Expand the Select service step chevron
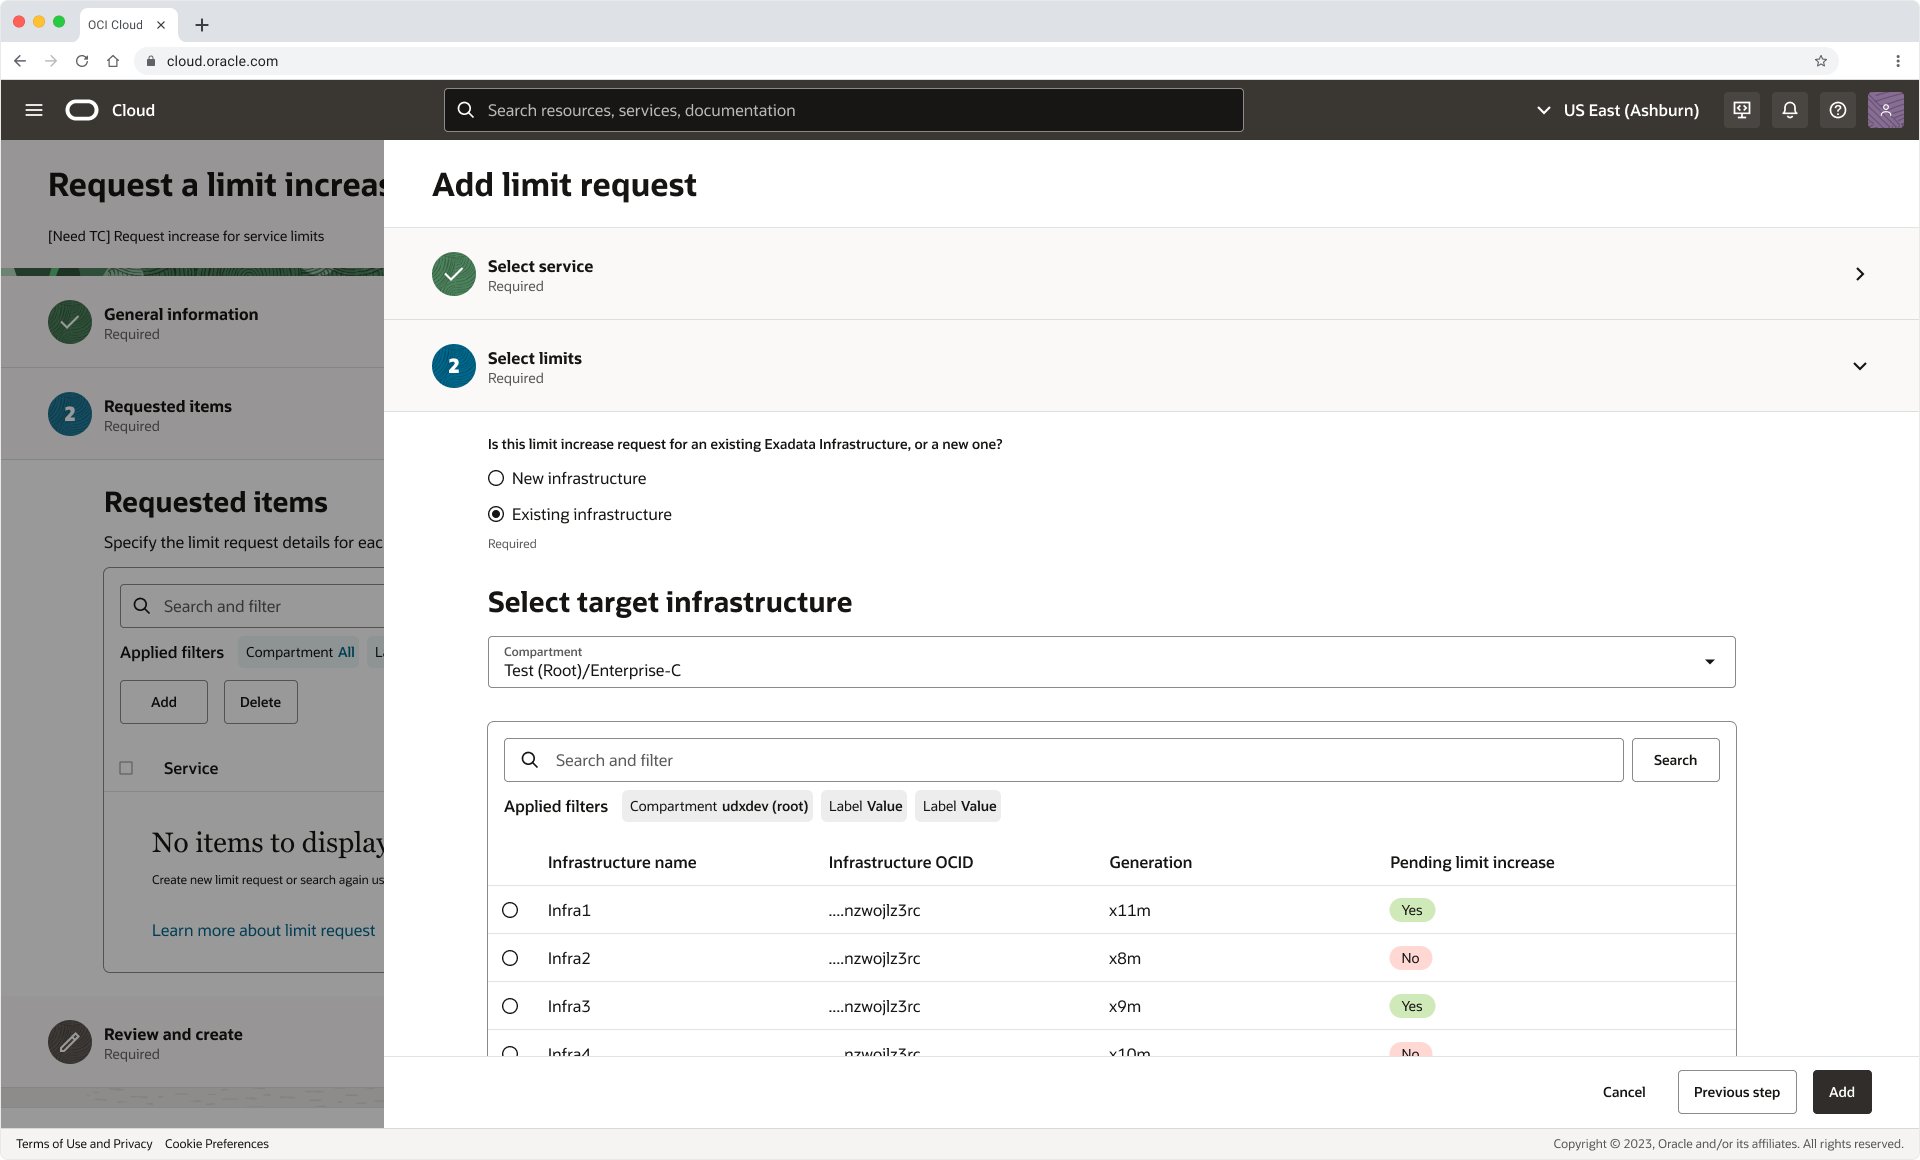This screenshot has height=1160, width=1920. (1859, 274)
